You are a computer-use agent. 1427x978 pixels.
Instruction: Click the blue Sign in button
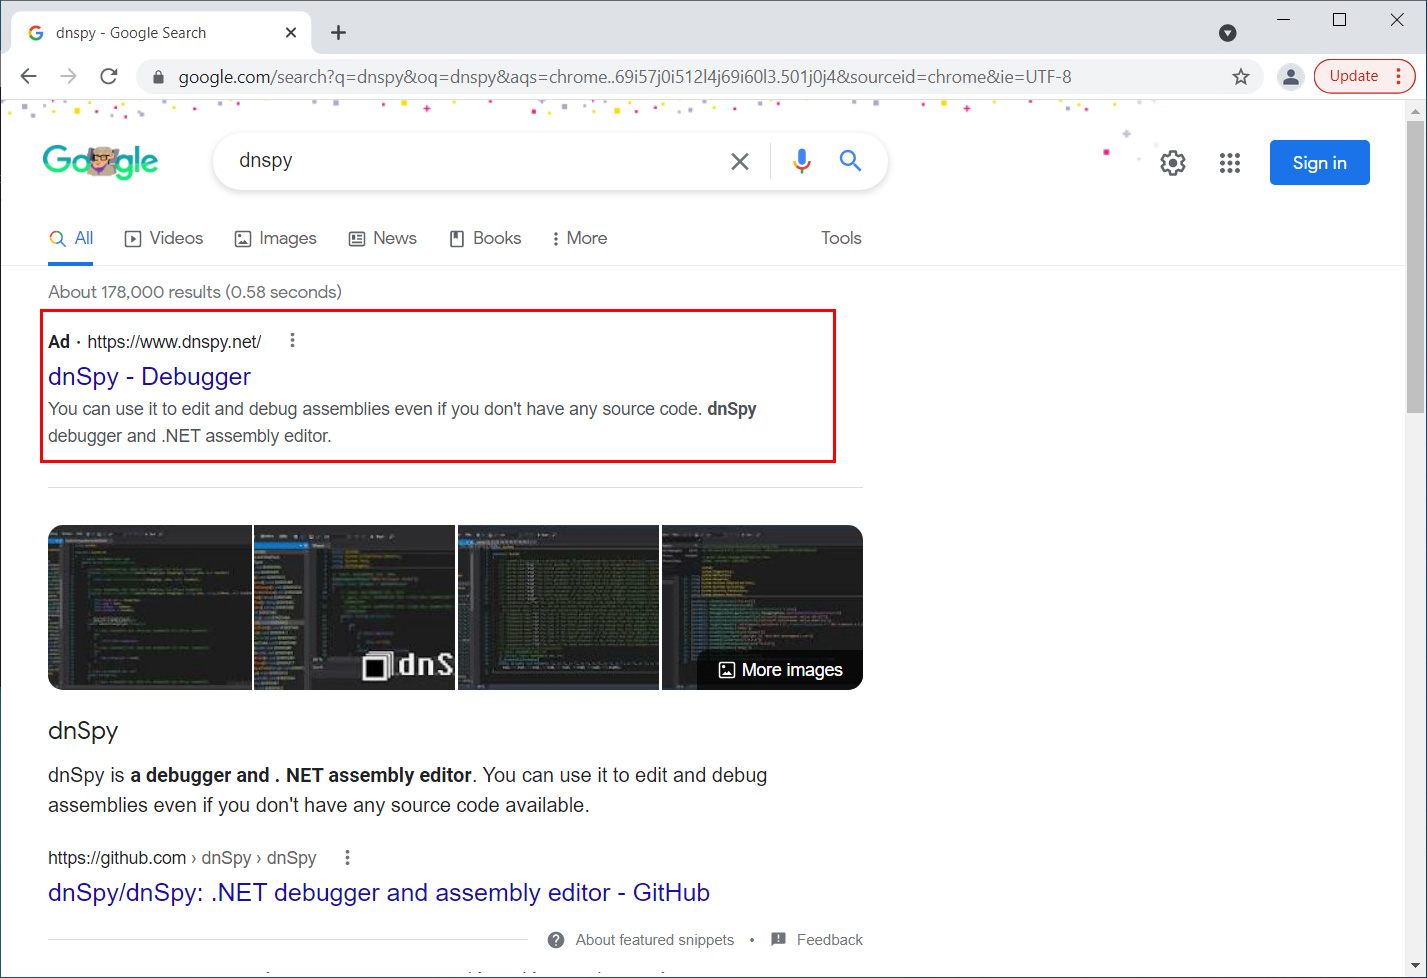[x=1319, y=163]
